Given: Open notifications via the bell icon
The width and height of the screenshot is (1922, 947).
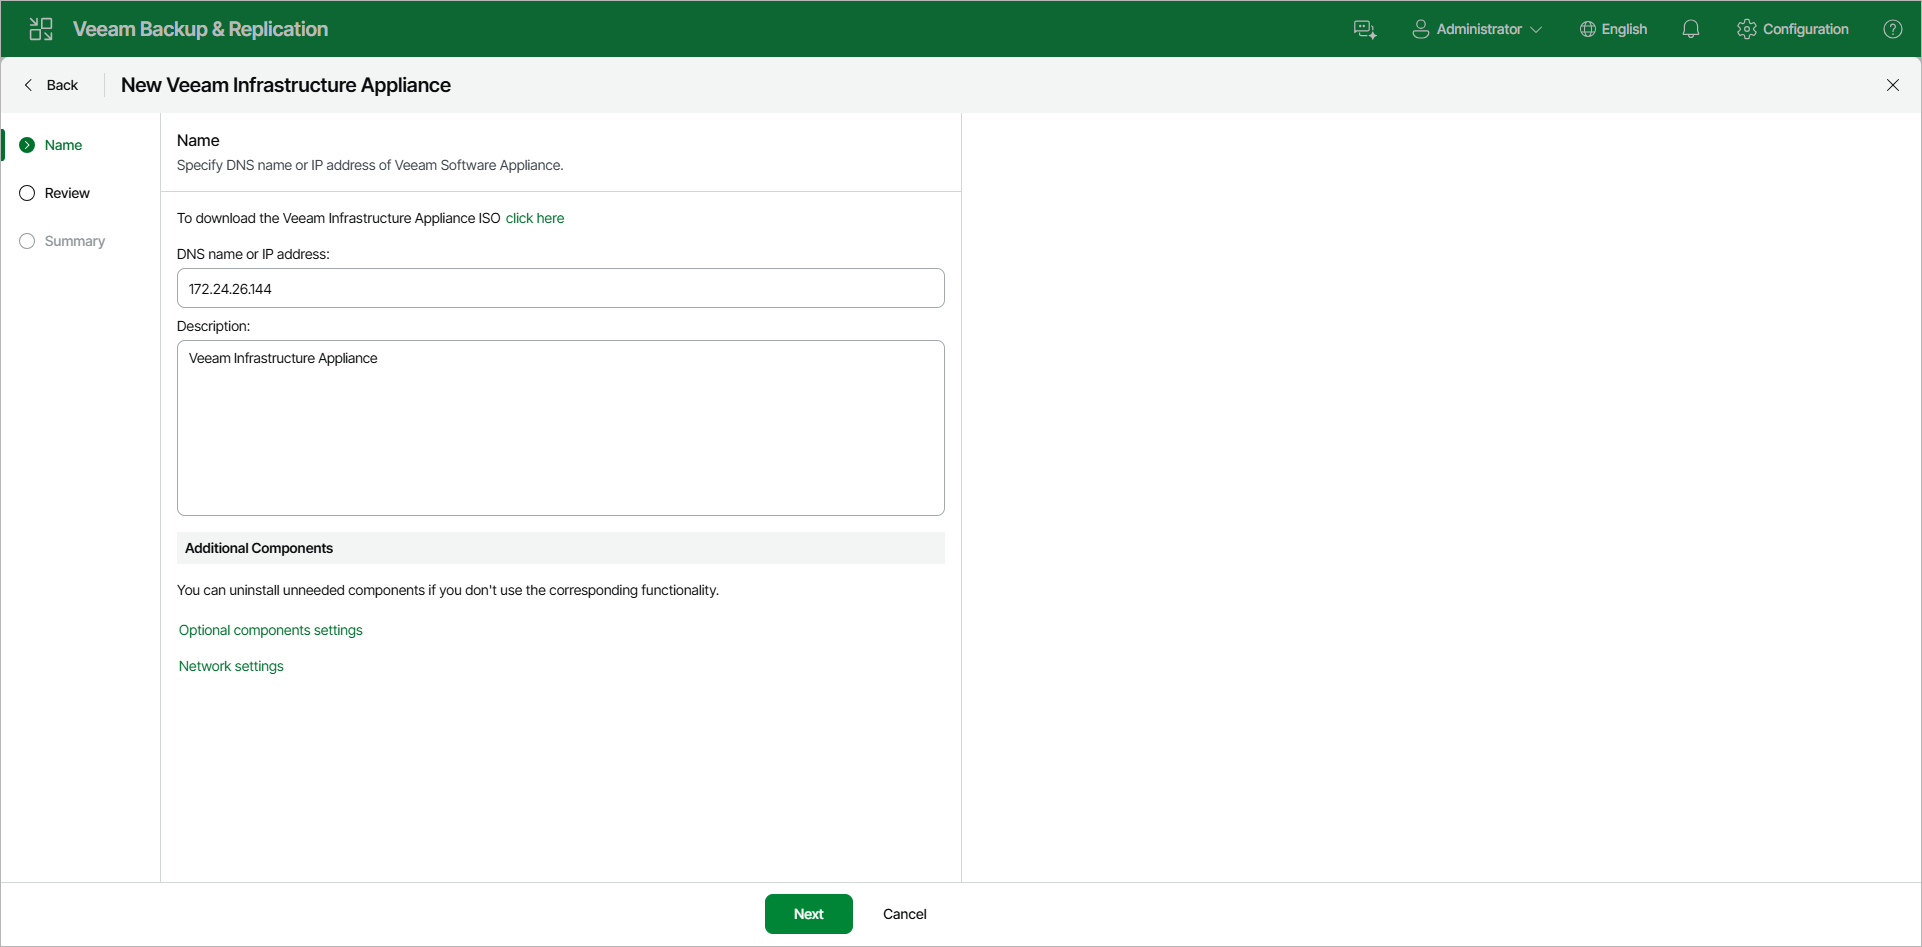Looking at the screenshot, I should 1690,28.
